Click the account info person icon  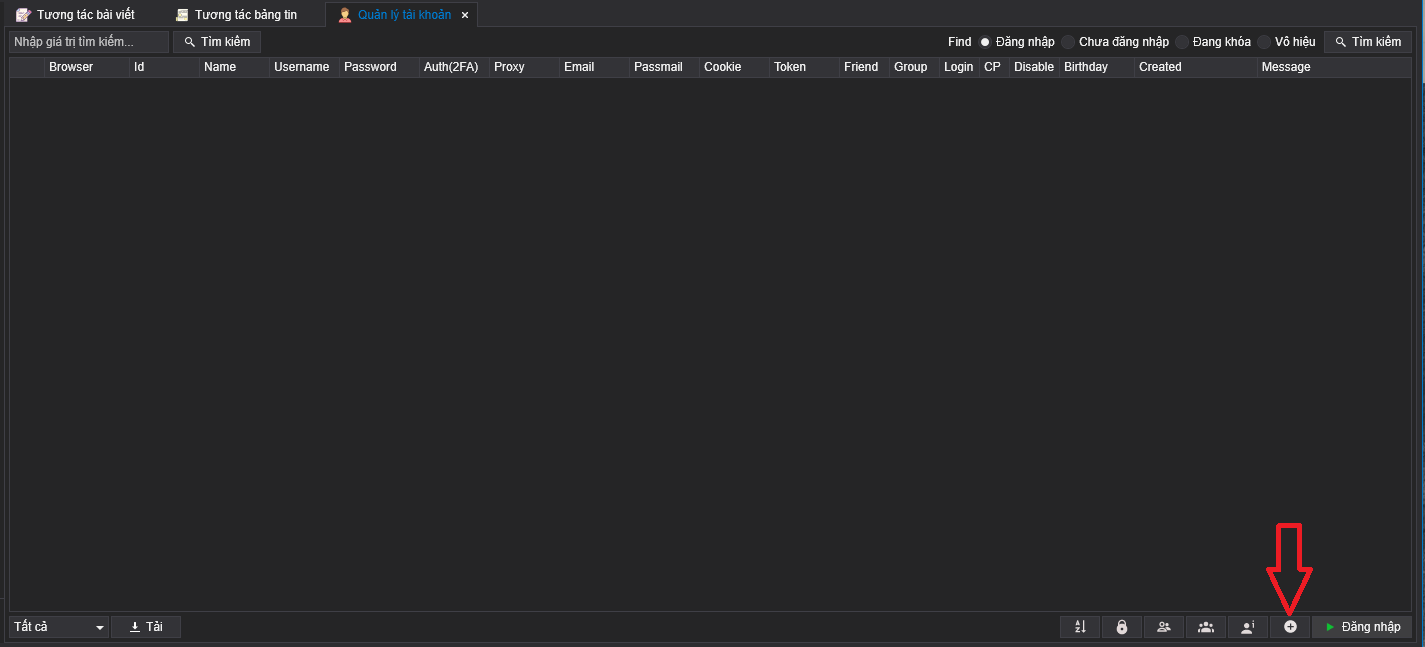pyautogui.click(x=1248, y=627)
